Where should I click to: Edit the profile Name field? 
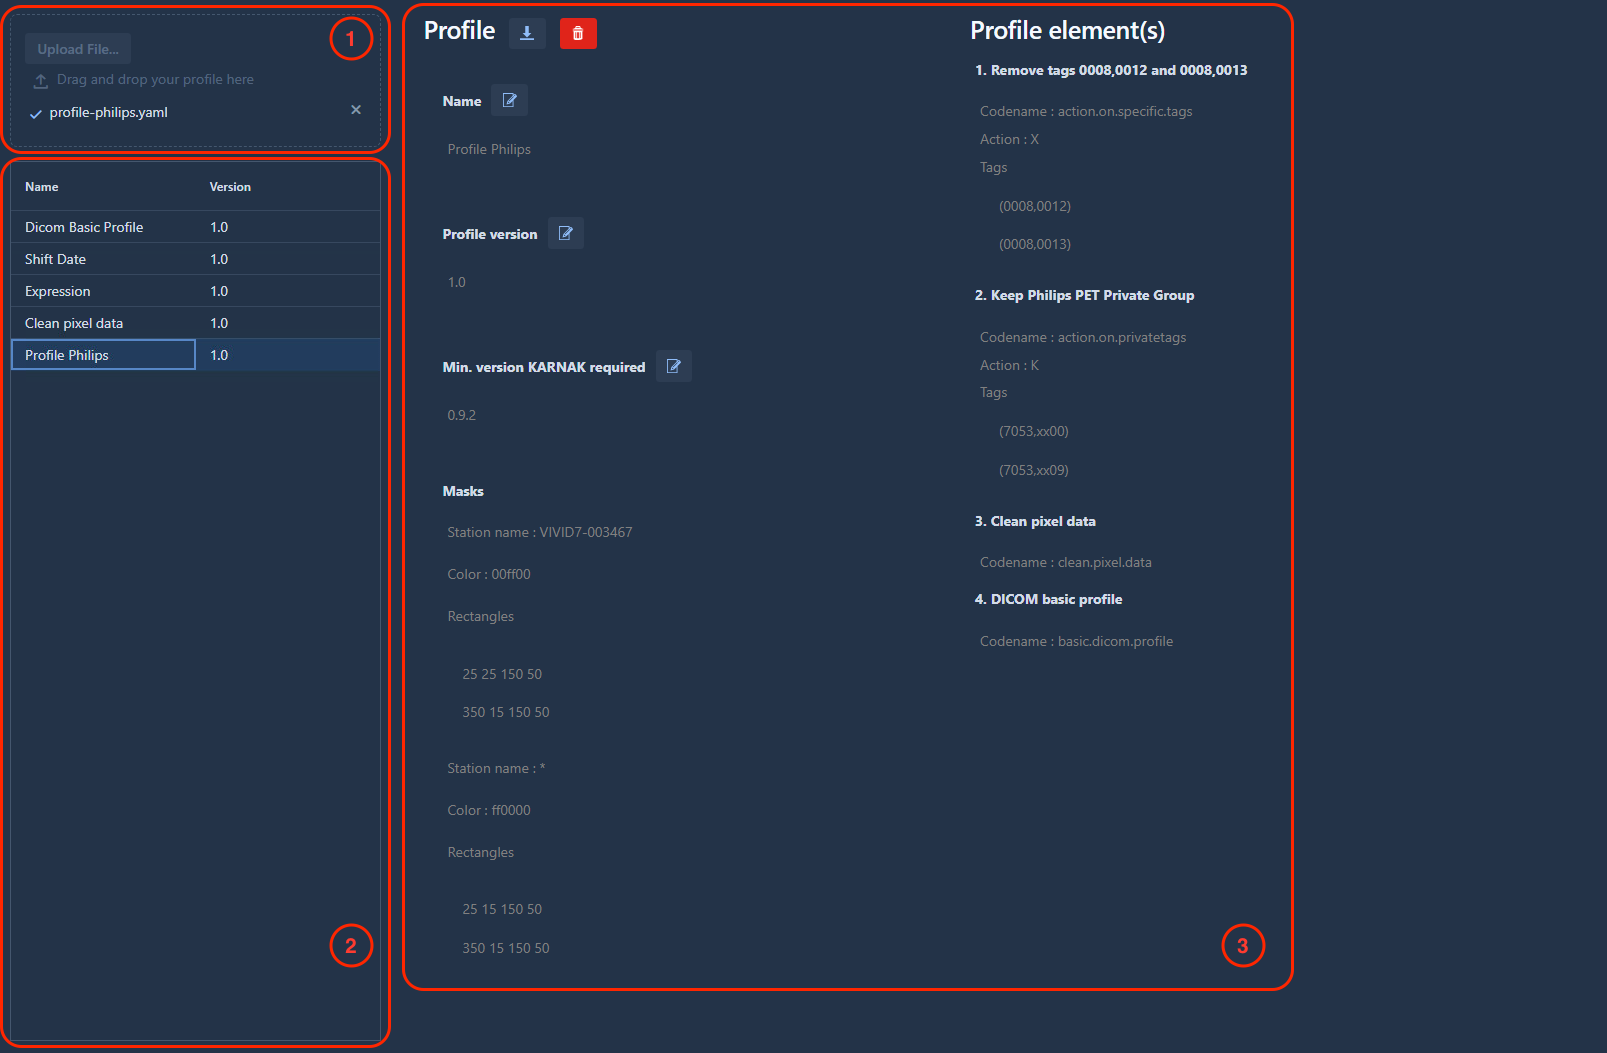click(509, 100)
